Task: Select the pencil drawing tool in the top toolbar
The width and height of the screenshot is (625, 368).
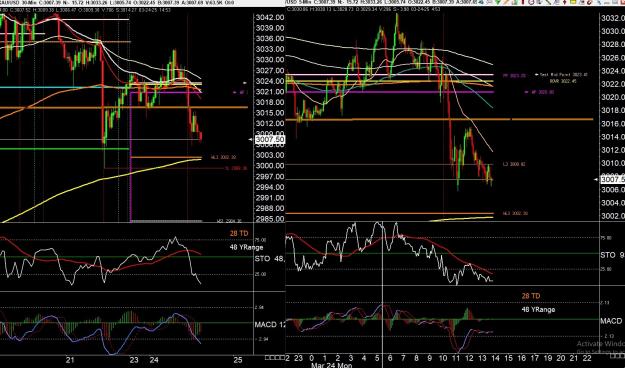Action: [506, 2]
